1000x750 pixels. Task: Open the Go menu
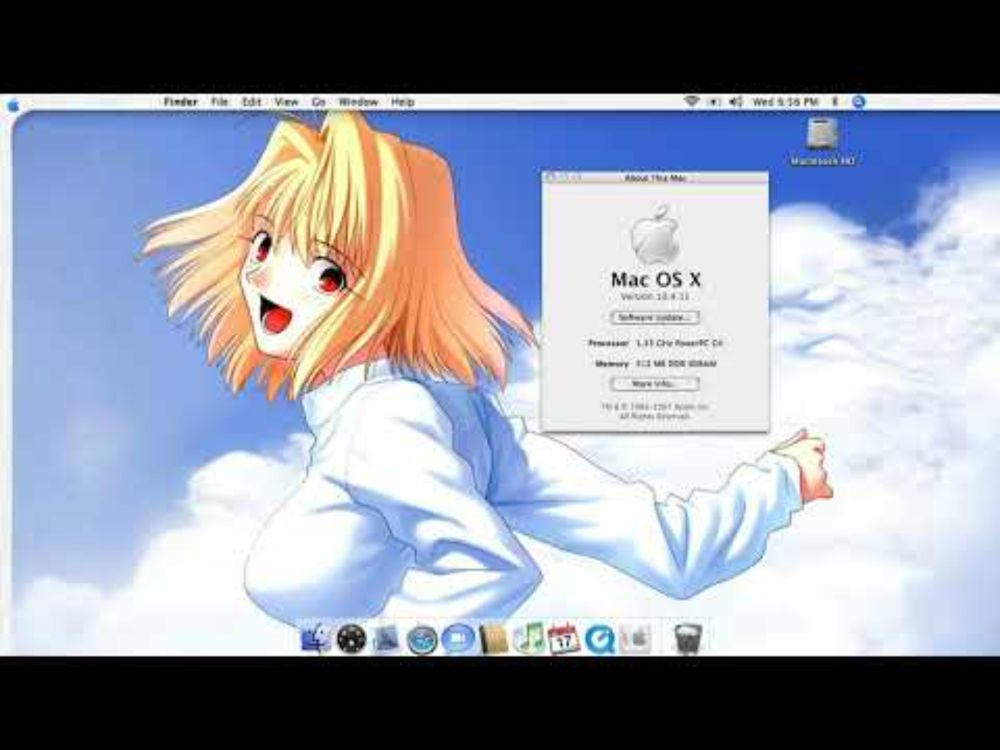click(x=319, y=102)
